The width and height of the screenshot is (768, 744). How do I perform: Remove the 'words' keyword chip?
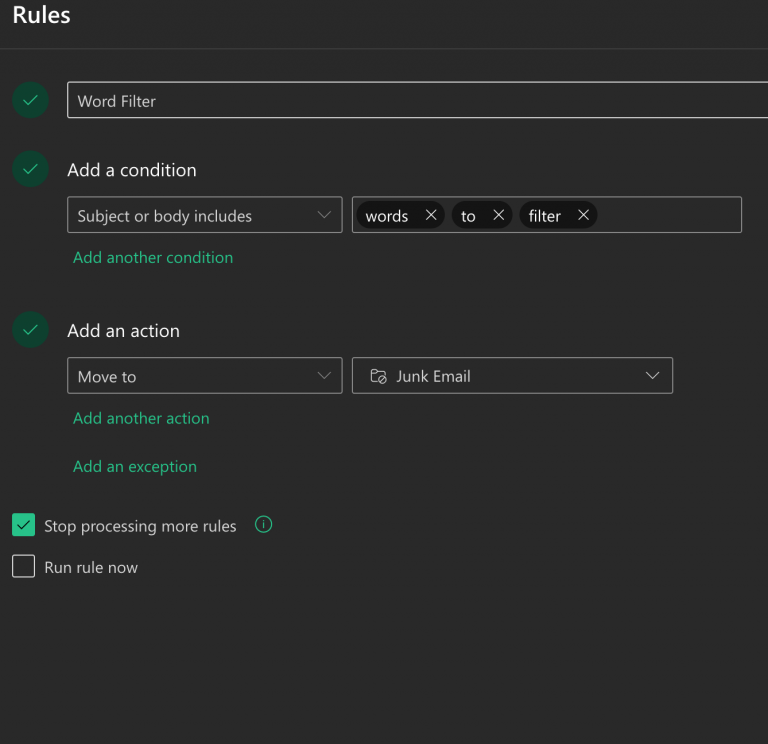coord(431,215)
